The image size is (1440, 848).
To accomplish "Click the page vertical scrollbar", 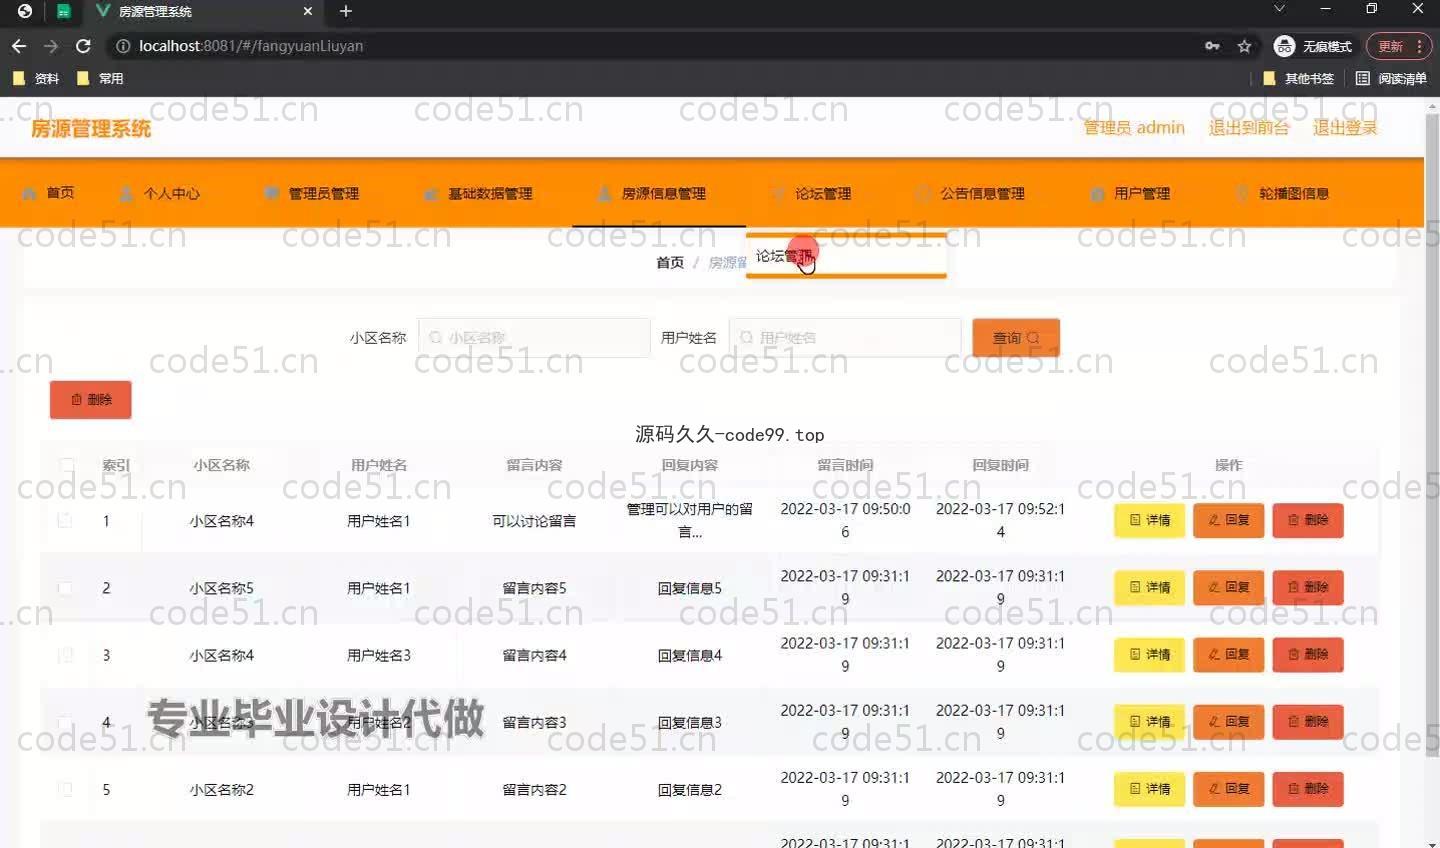I will (x=1431, y=400).
